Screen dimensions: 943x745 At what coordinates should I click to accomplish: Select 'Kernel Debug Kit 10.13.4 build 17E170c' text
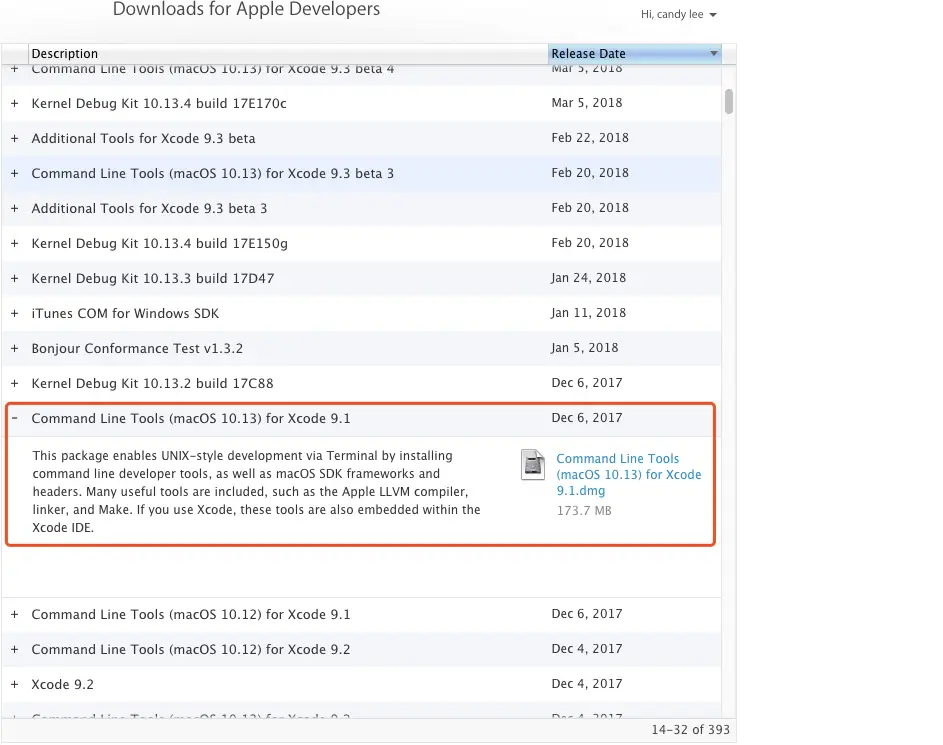(159, 103)
